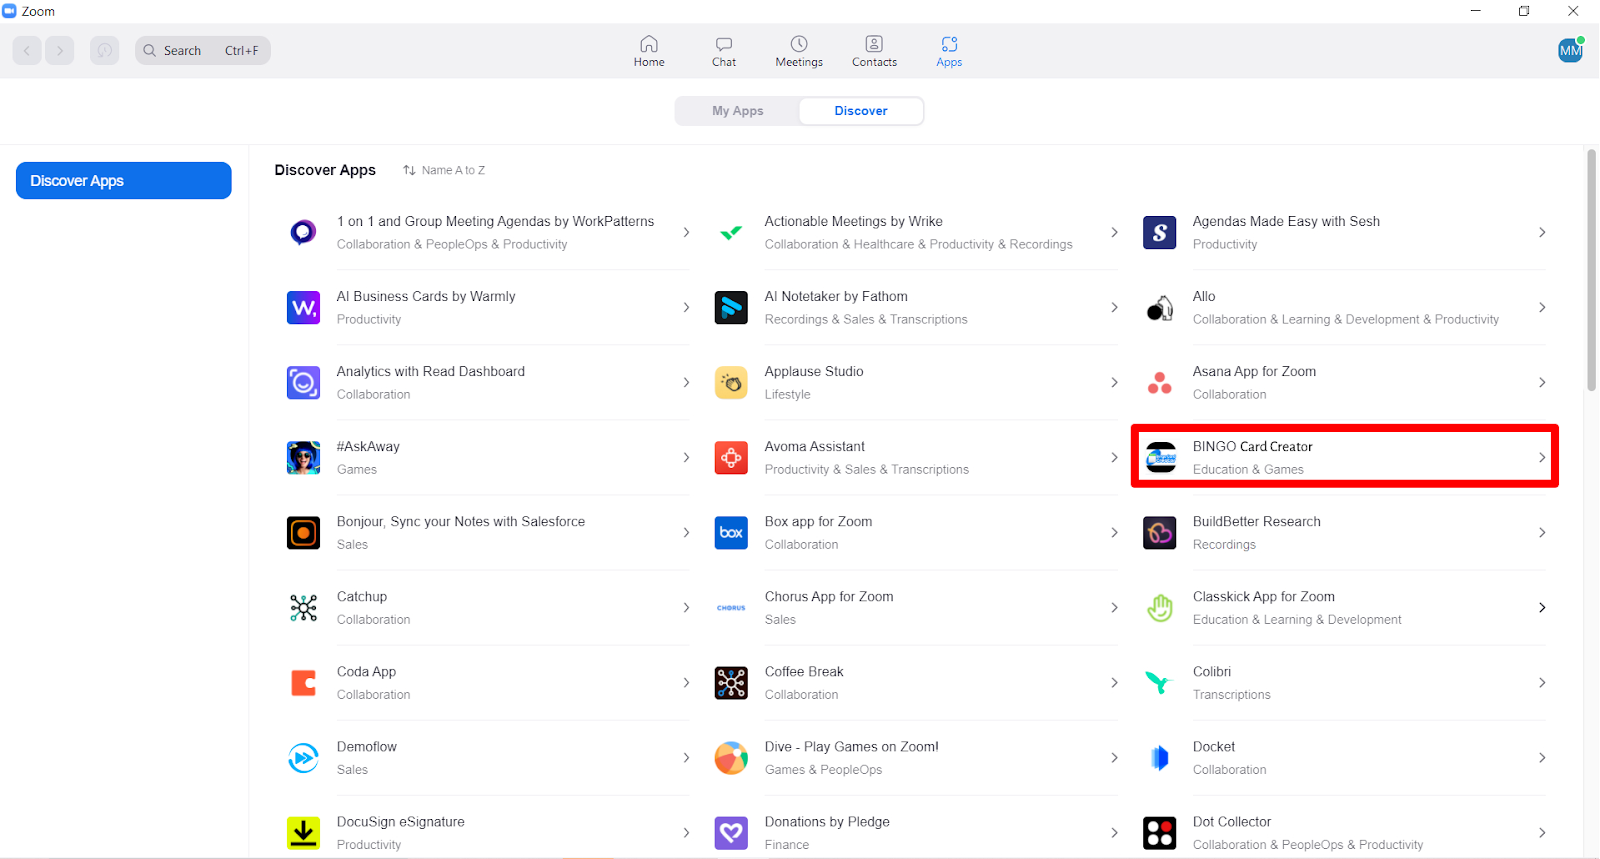Image resolution: width=1600 pixels, height=859 pixels.
Task: Open the Contacts tab
Action: (874, 51)
